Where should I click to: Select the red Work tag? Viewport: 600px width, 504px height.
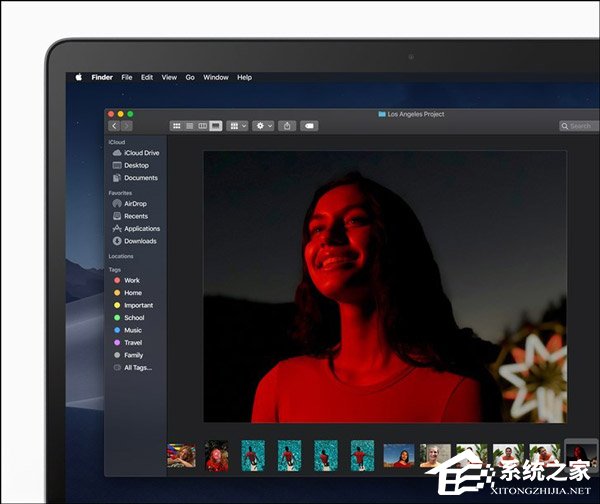127,281
